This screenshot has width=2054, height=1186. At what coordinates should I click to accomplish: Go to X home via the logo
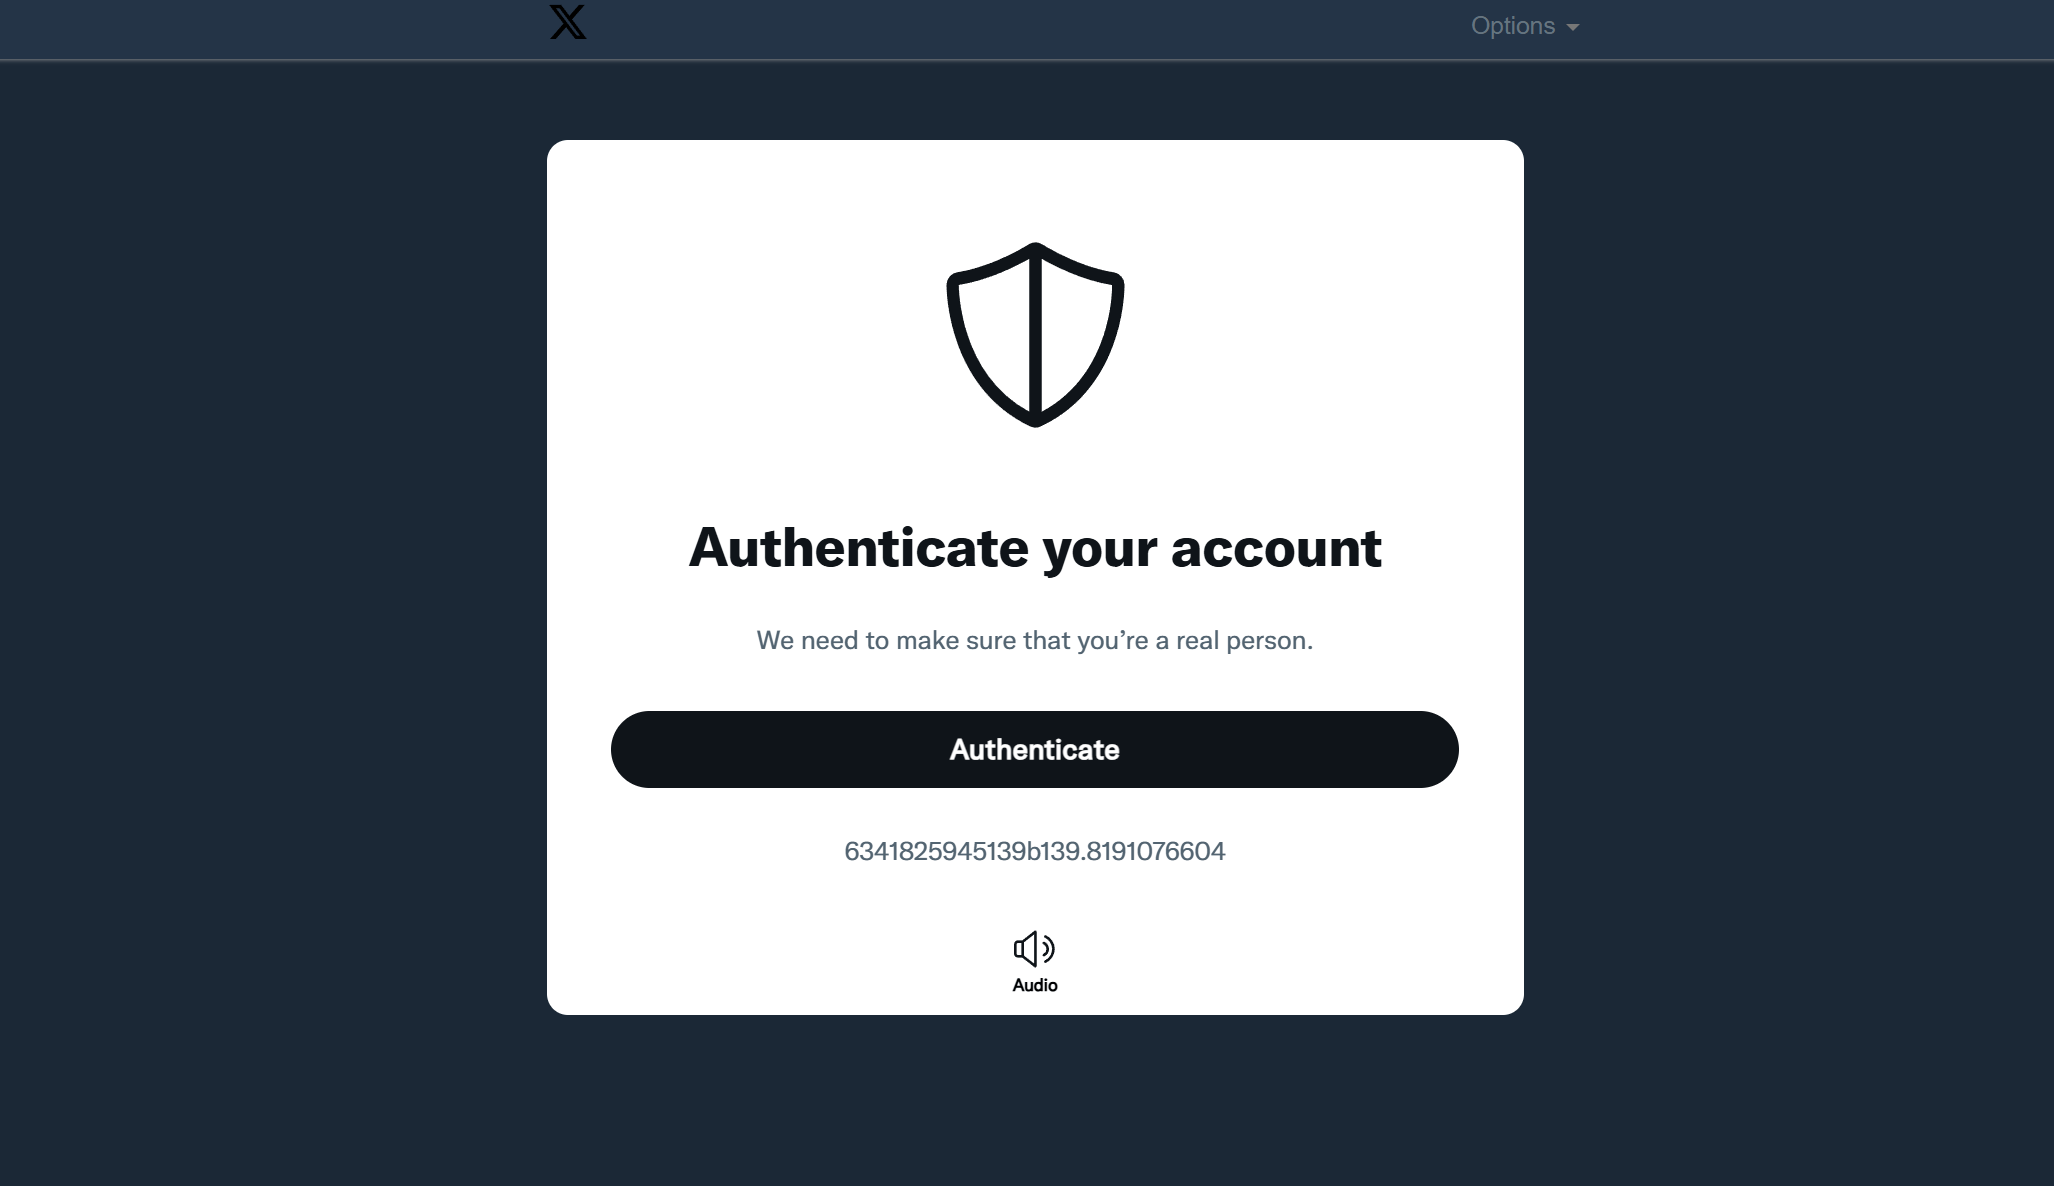click(x=568, y=22)
